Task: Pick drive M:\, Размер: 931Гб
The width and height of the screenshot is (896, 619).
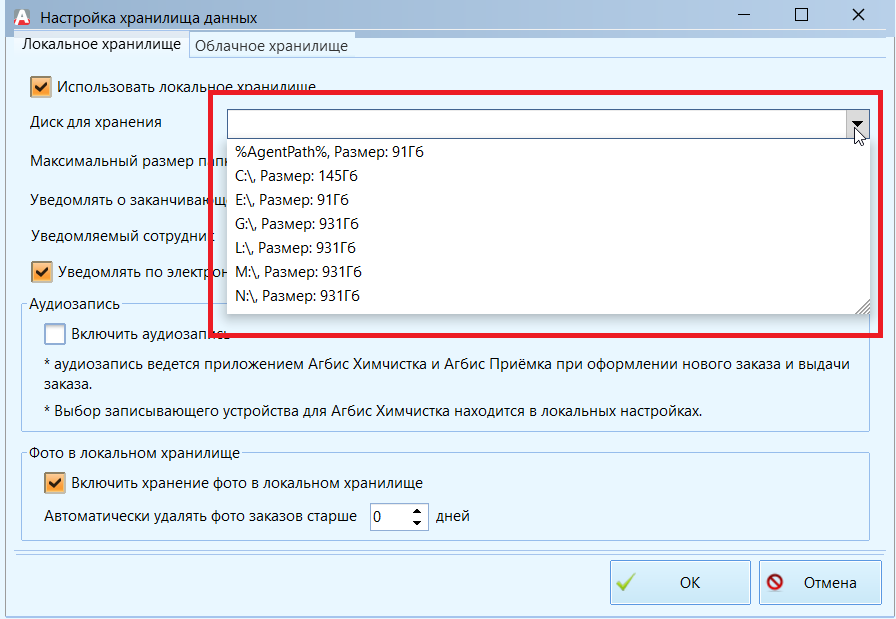Action: [x=548, y=272]
